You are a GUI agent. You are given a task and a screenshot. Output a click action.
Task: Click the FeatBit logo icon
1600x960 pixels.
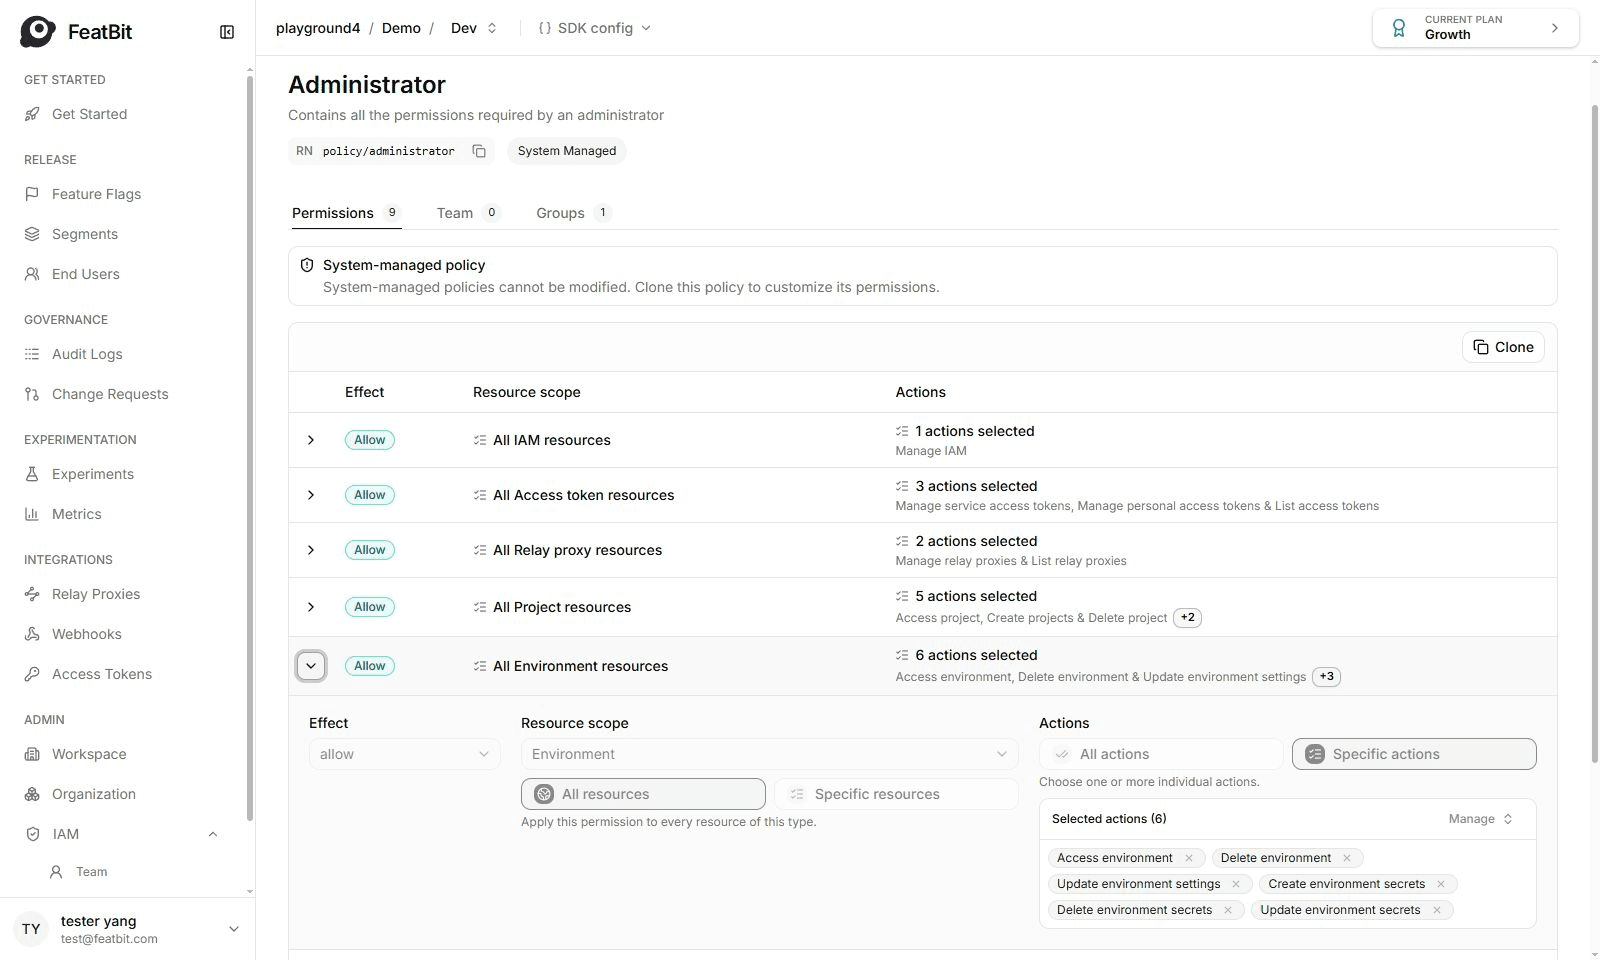click(x=38, y=32)
